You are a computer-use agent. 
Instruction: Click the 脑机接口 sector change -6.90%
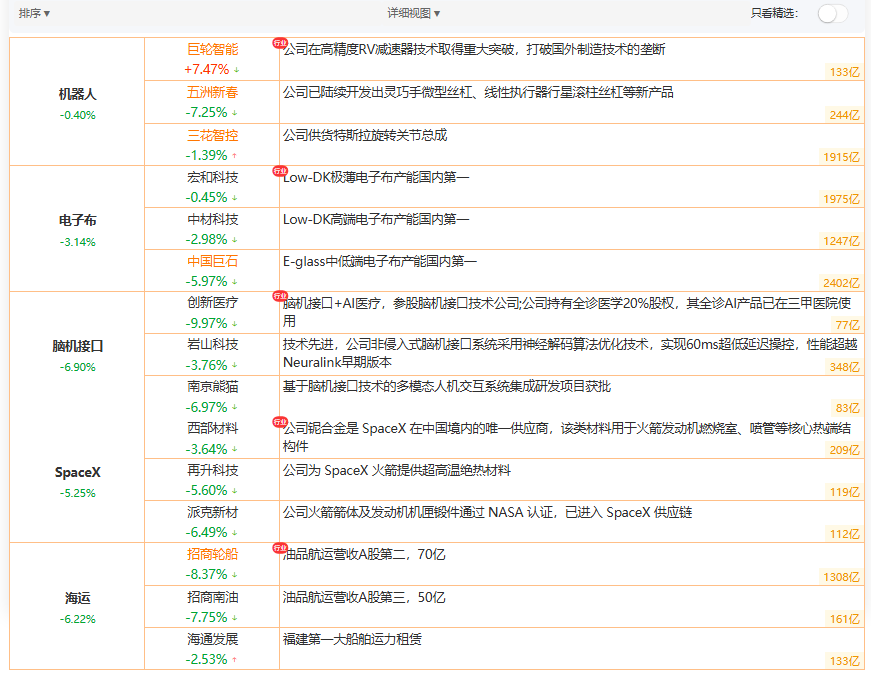tap(77, 367)
